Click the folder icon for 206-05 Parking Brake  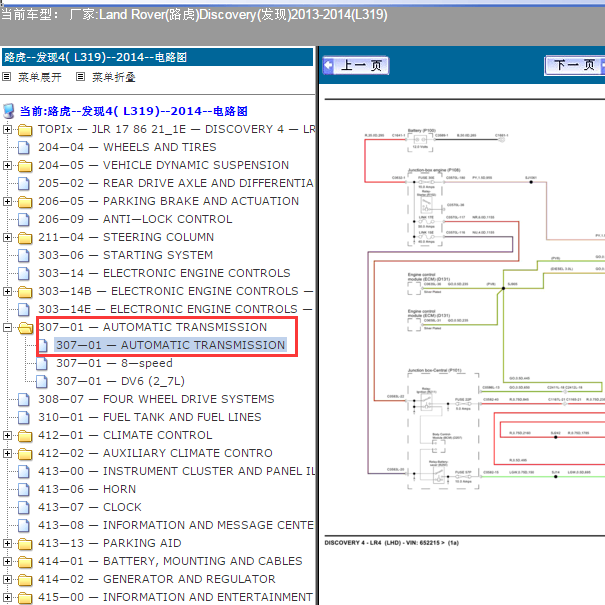tap(25, 202)
